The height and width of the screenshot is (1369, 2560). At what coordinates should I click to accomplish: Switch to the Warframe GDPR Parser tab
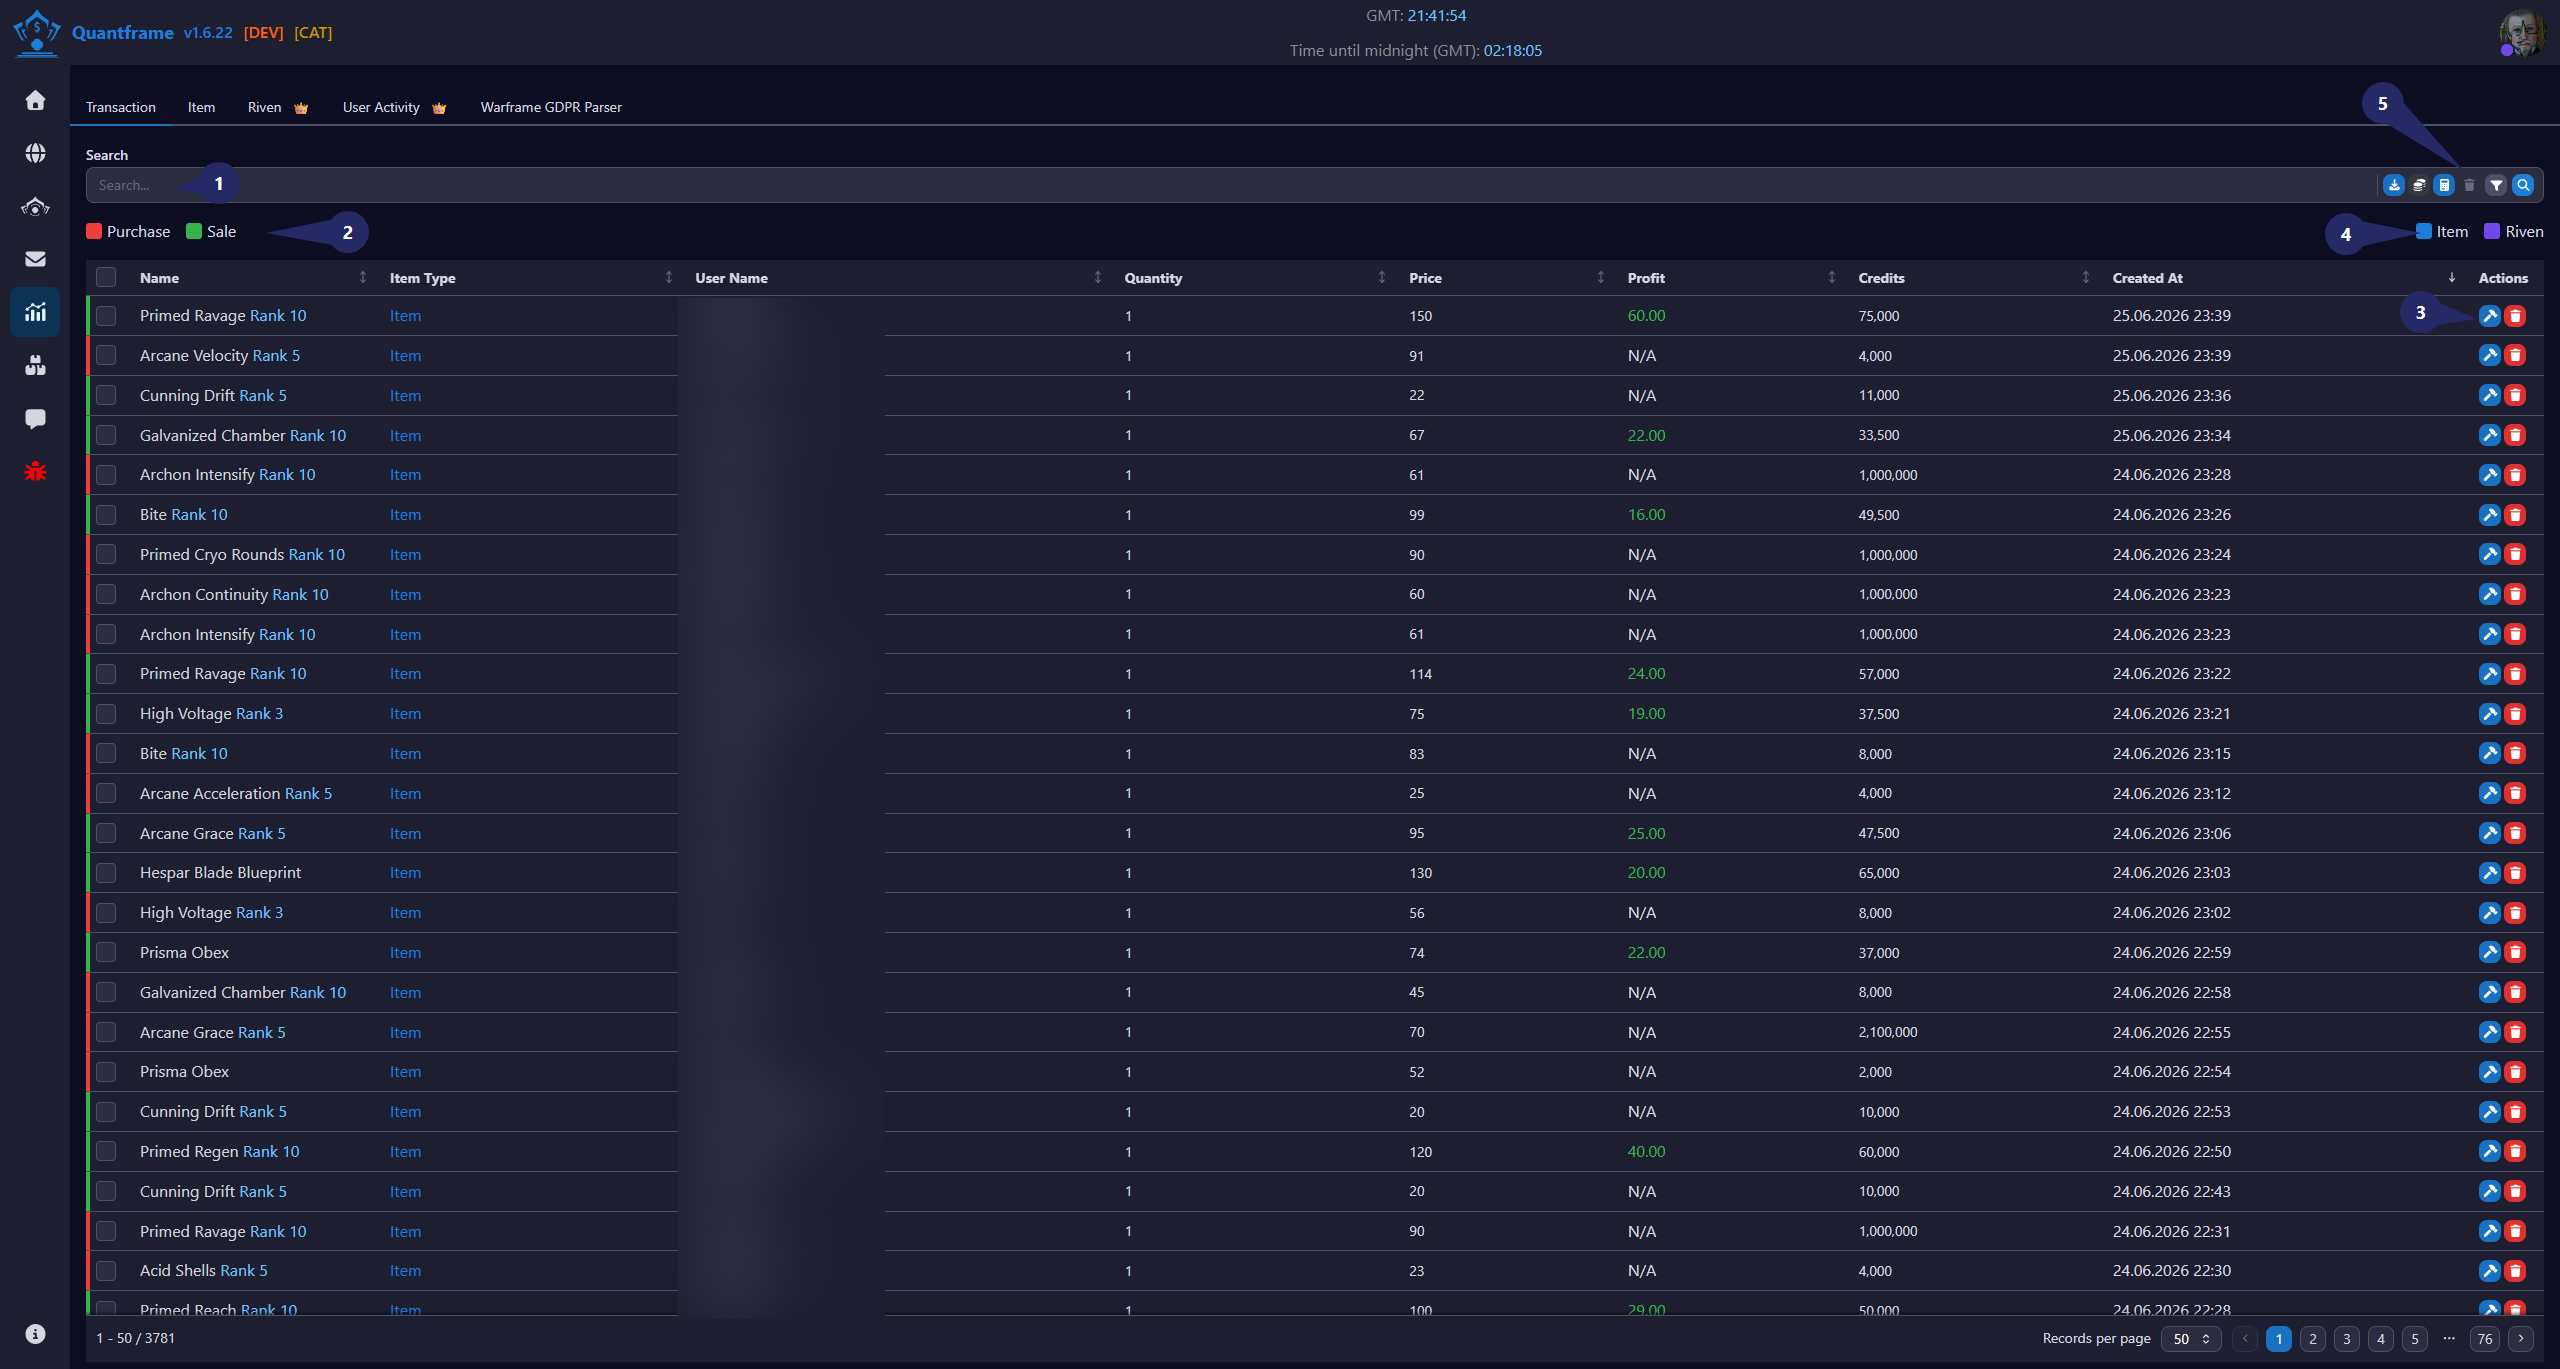pyautogui.click(x=551, y=107)
